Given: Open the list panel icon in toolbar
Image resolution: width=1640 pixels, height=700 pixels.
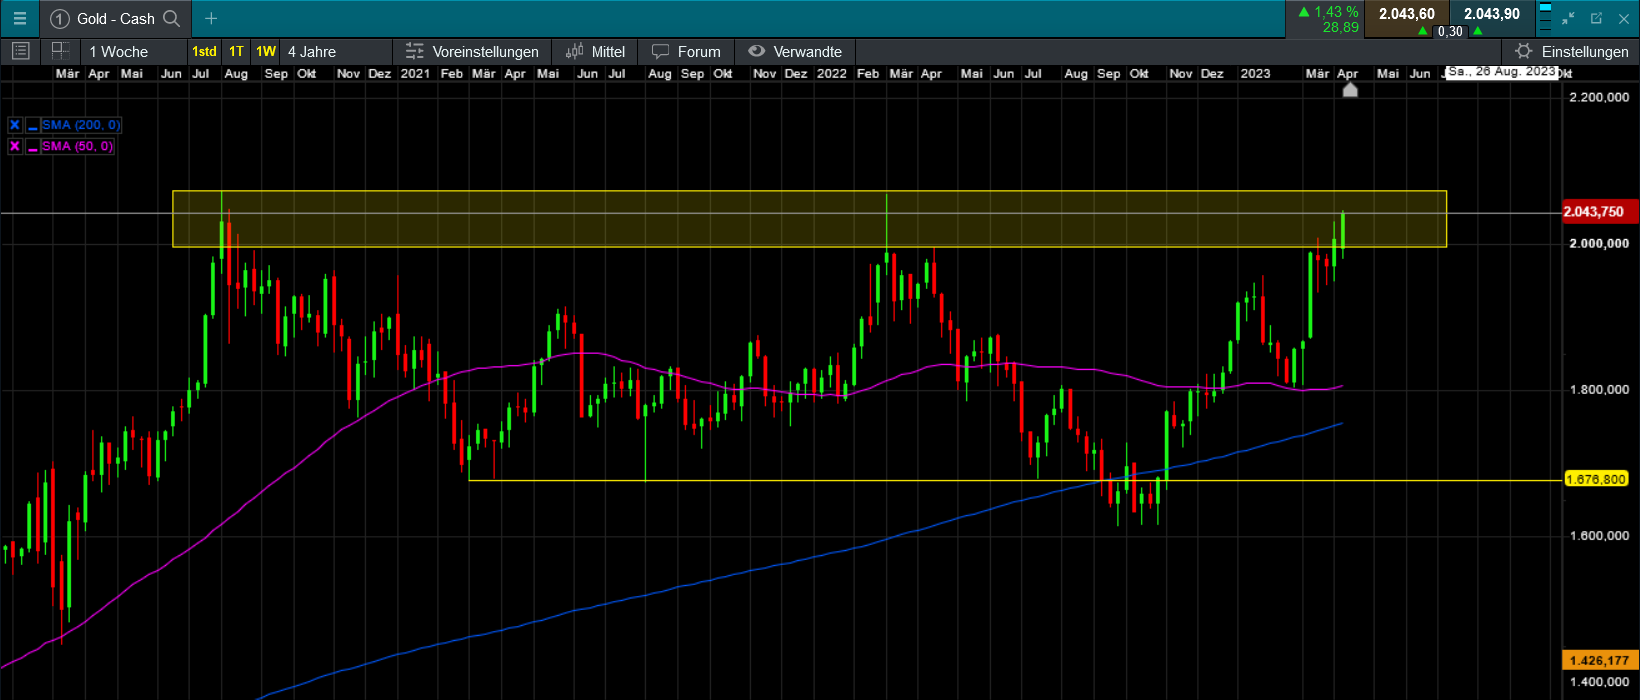Looking at the screenshot, I should (21, 51).
